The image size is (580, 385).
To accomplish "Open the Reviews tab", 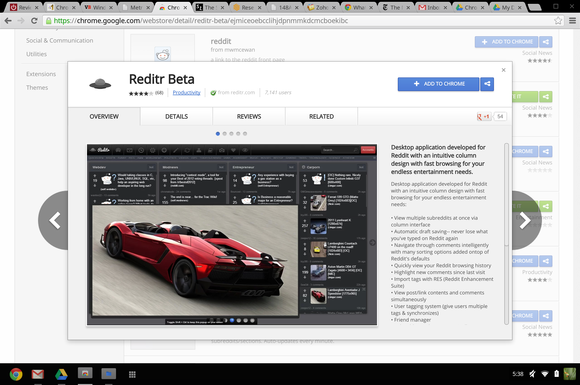I will pos(249,116).
